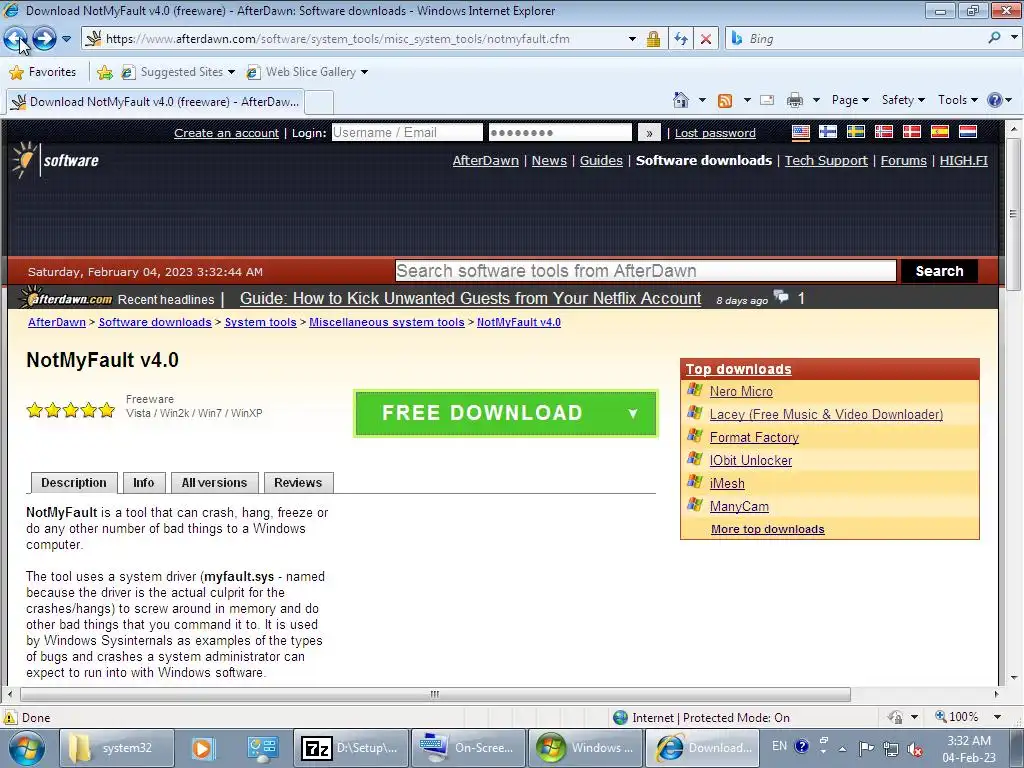Screen dimensions: 1024x768
Task: Click the muted volume tray icon
Action: click(x=916, y=749)
